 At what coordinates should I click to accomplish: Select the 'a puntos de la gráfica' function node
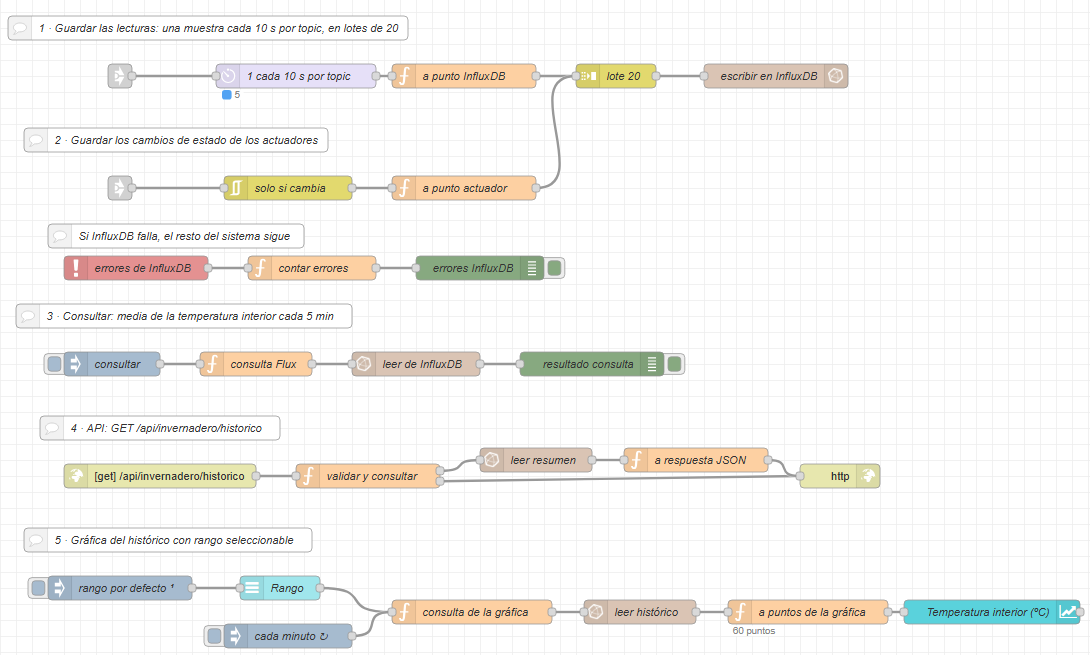(808, 612)
